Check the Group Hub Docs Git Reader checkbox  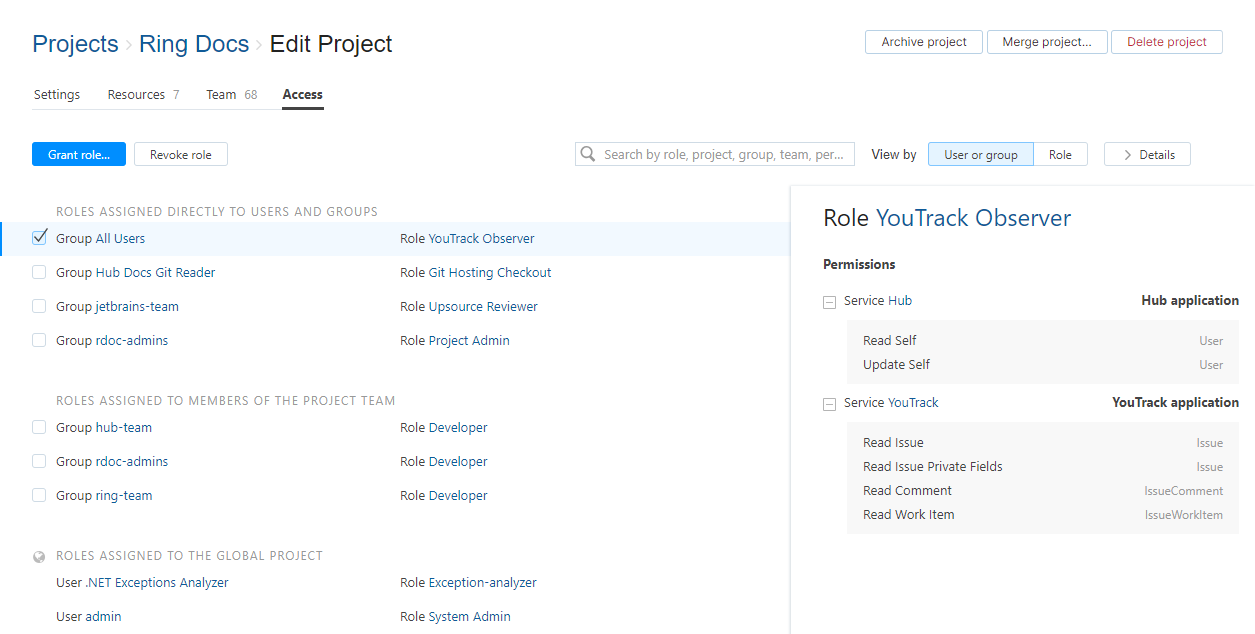pos(39,272)
